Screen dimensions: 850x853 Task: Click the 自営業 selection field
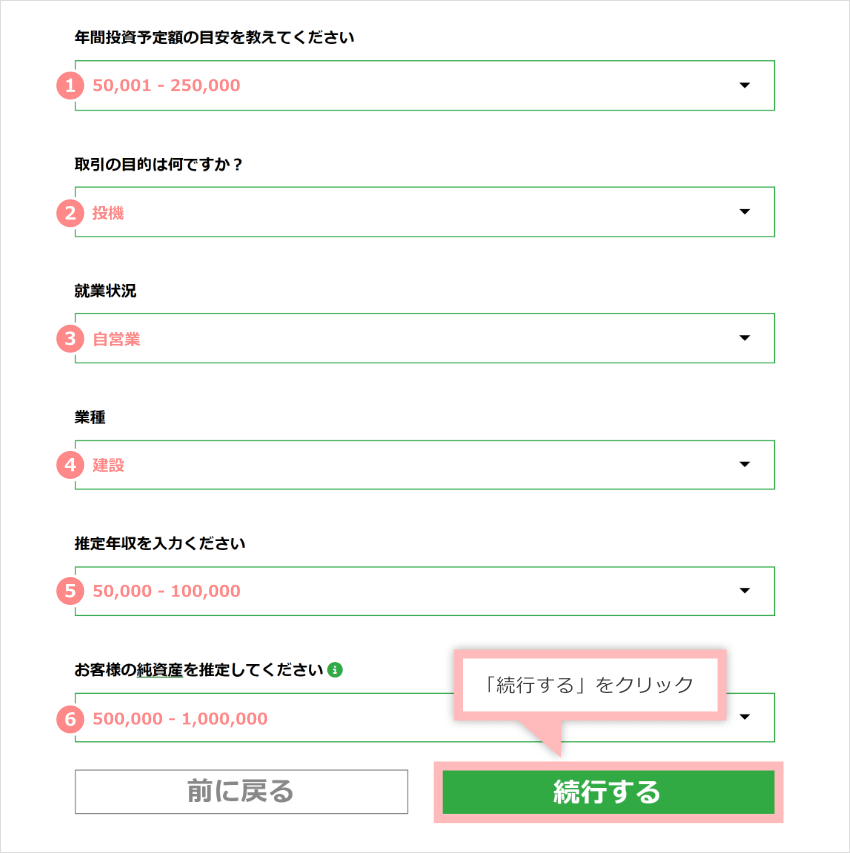pos(400,339)
